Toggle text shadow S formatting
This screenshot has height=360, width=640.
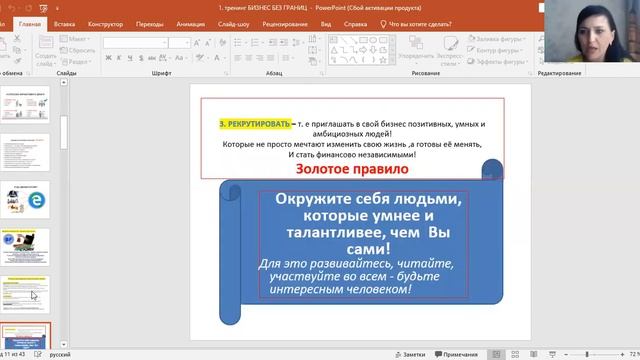pos(141,58)
